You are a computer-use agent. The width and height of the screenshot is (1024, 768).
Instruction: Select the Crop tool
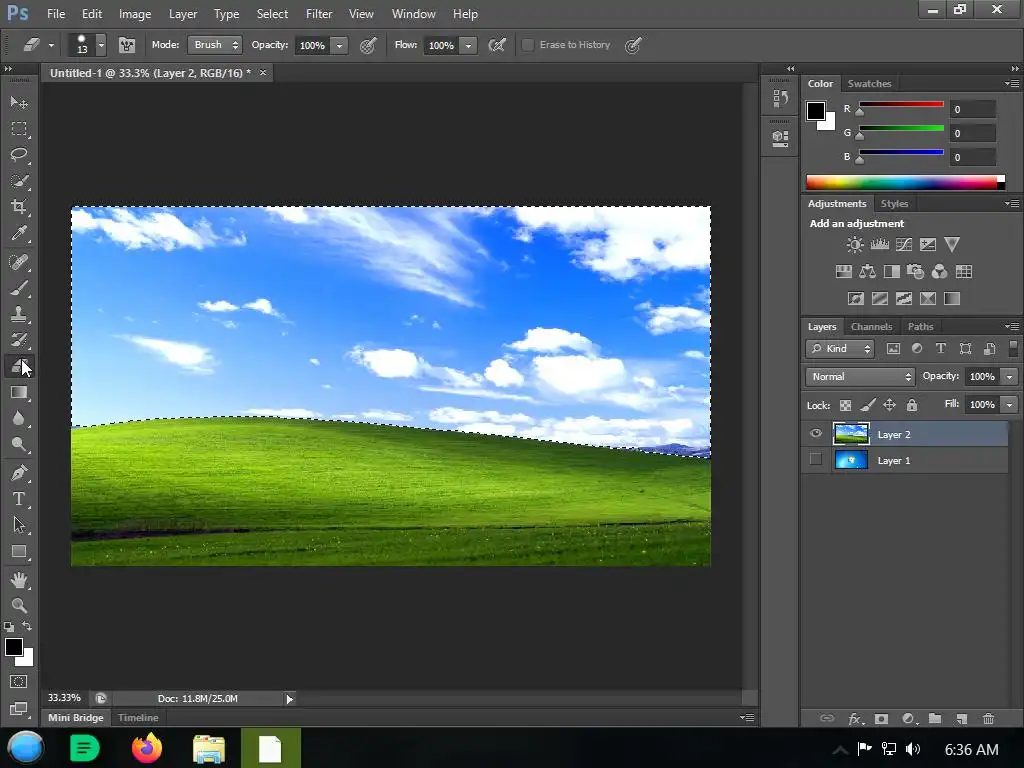tap(19, 207)
